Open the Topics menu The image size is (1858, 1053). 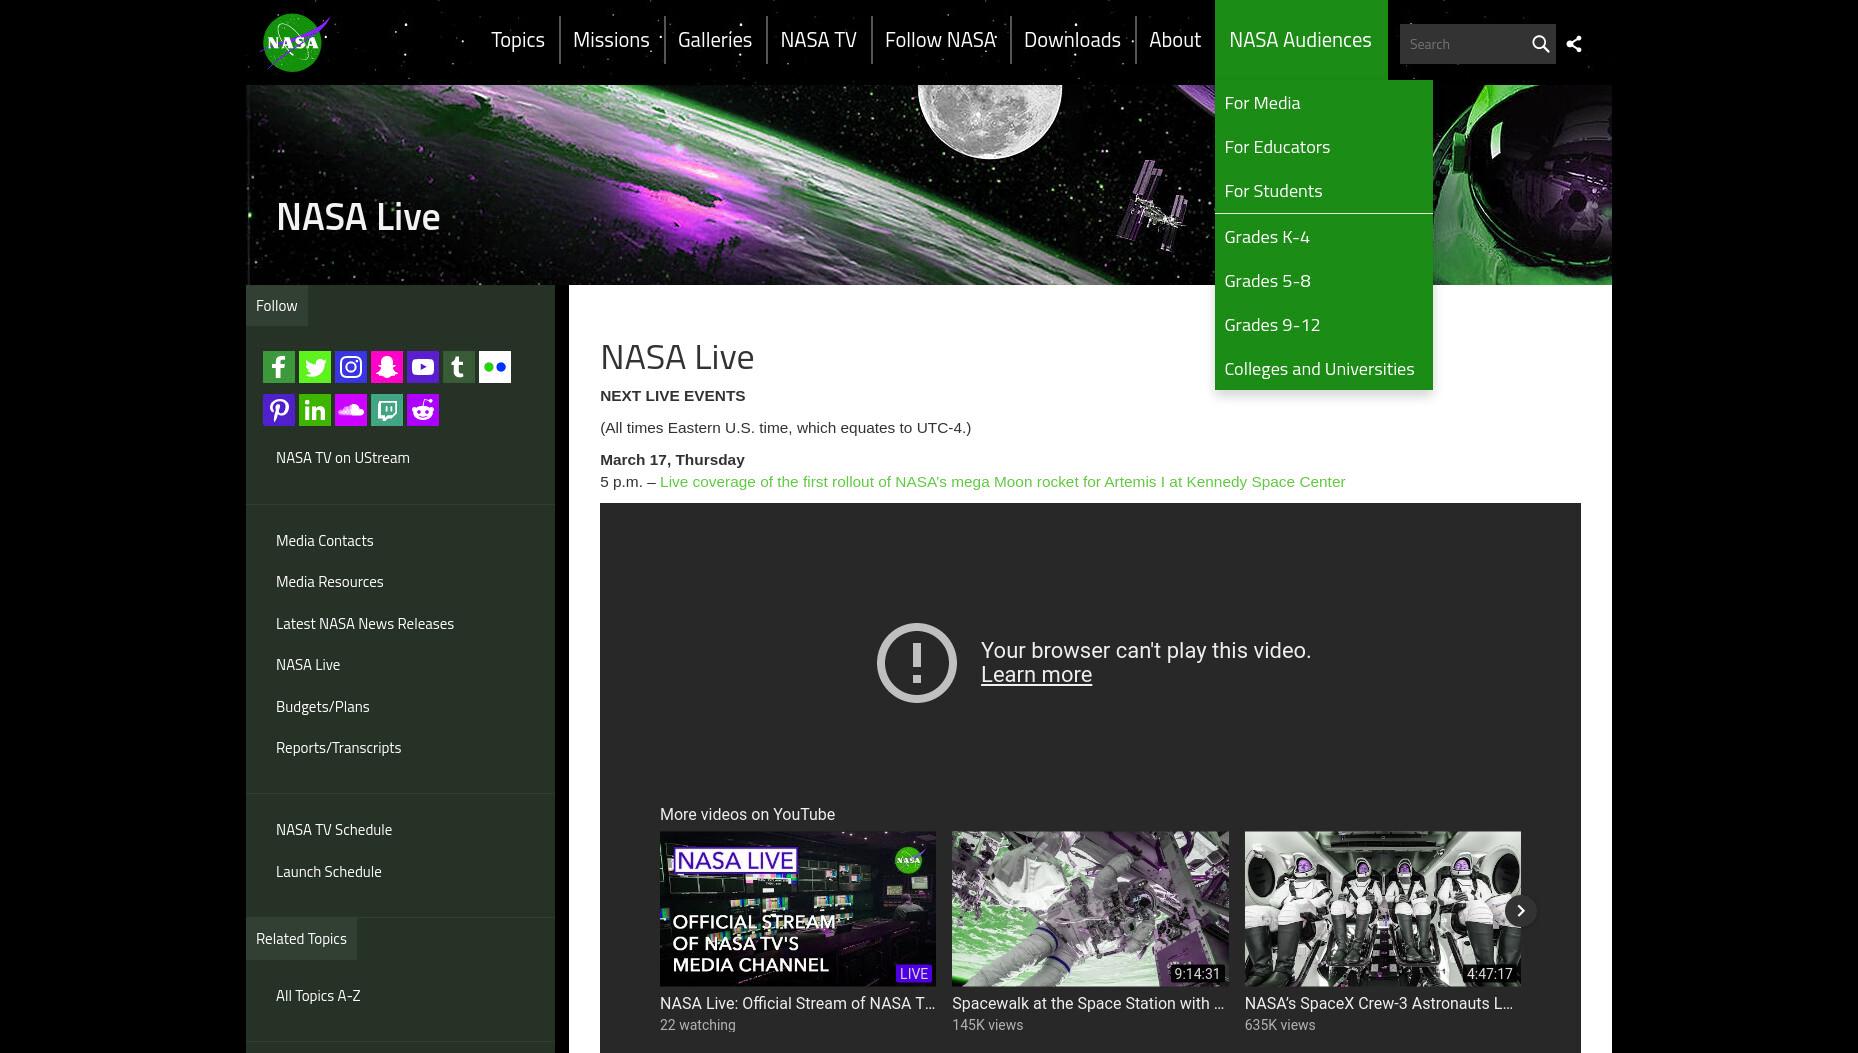point(518,40)
